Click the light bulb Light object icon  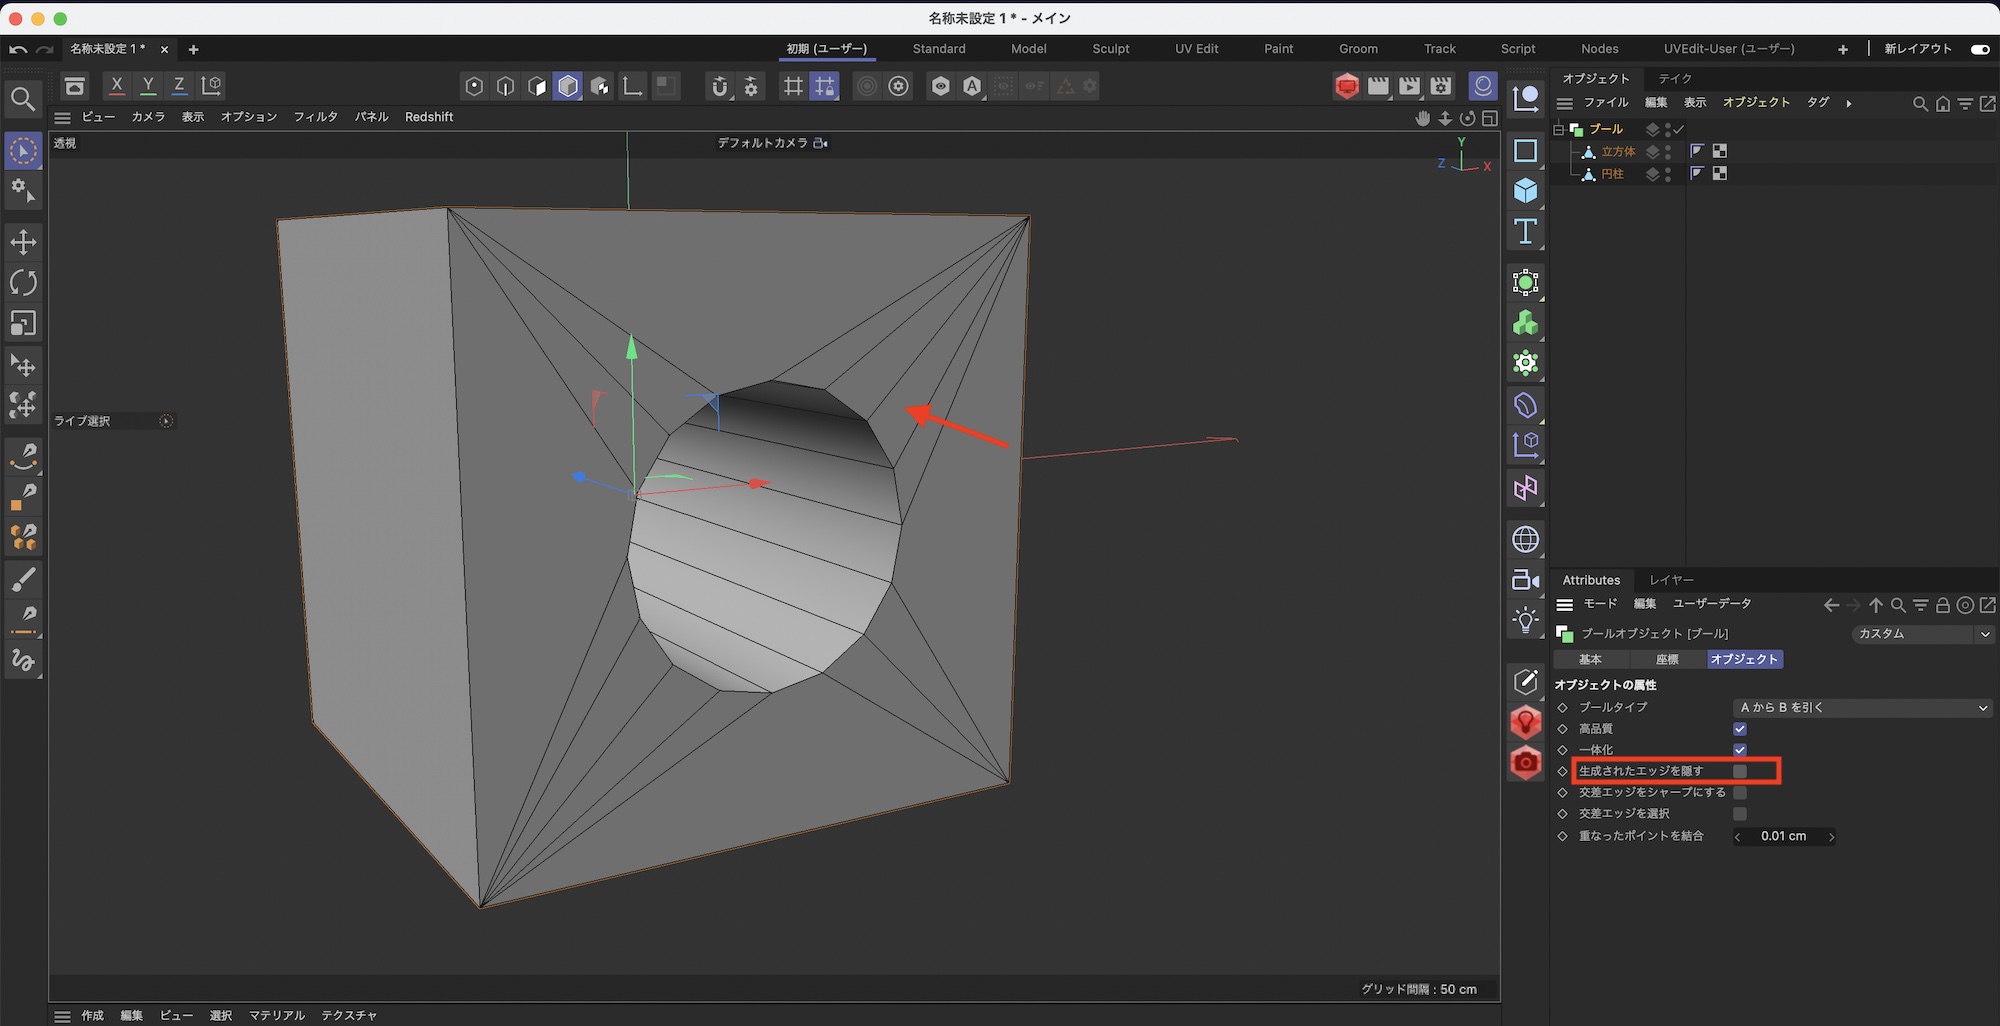[x=1525, y=621]
